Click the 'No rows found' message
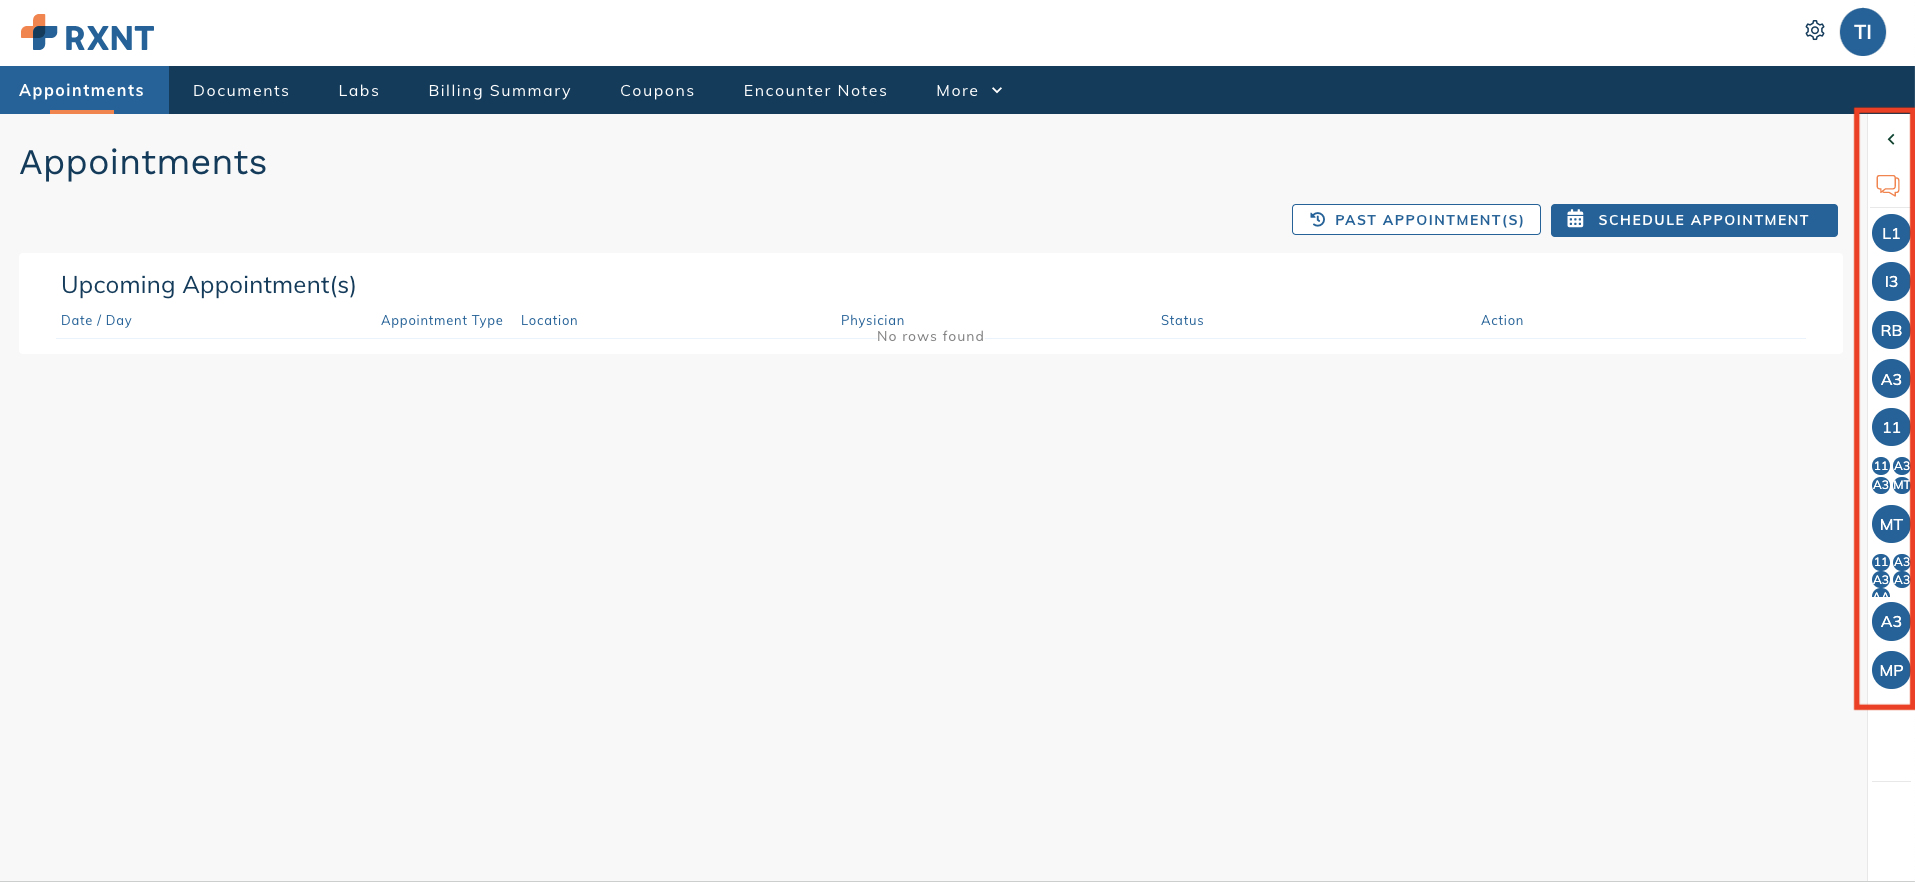The width and height of the screenshot is (1915, 882). pyautogui.click(x=930, y=337)
